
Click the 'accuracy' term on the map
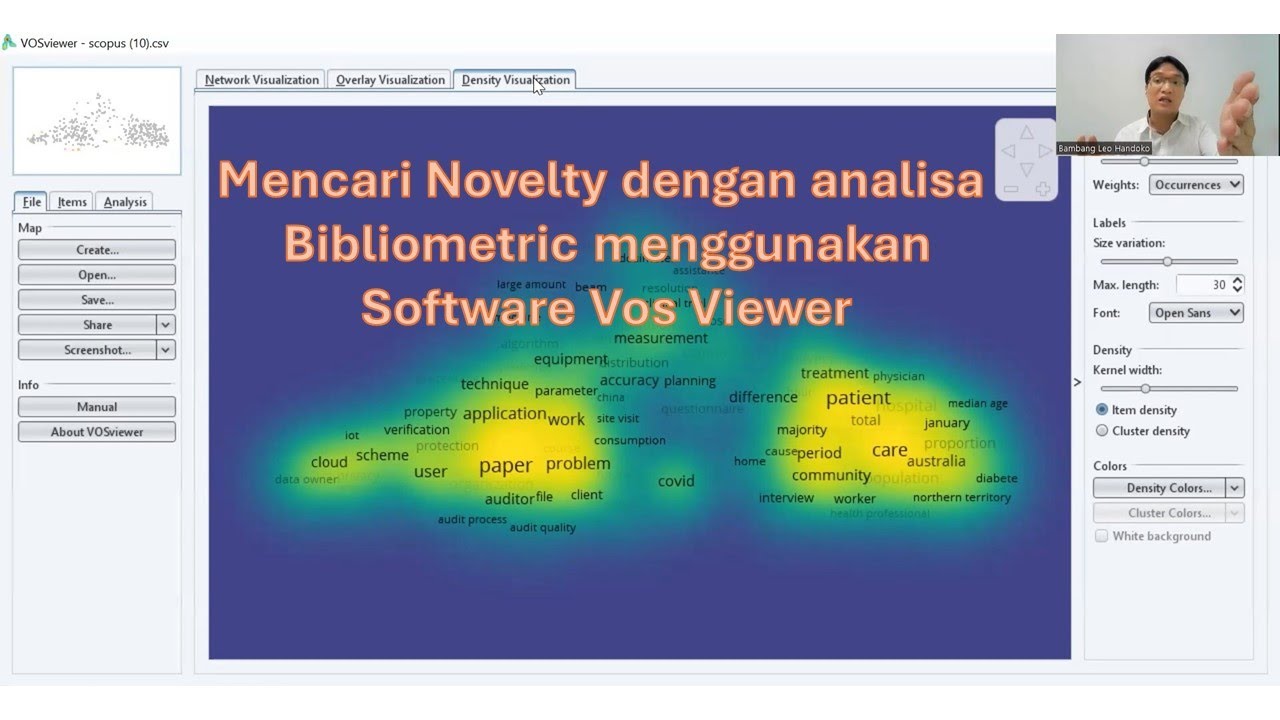(629, 380)
